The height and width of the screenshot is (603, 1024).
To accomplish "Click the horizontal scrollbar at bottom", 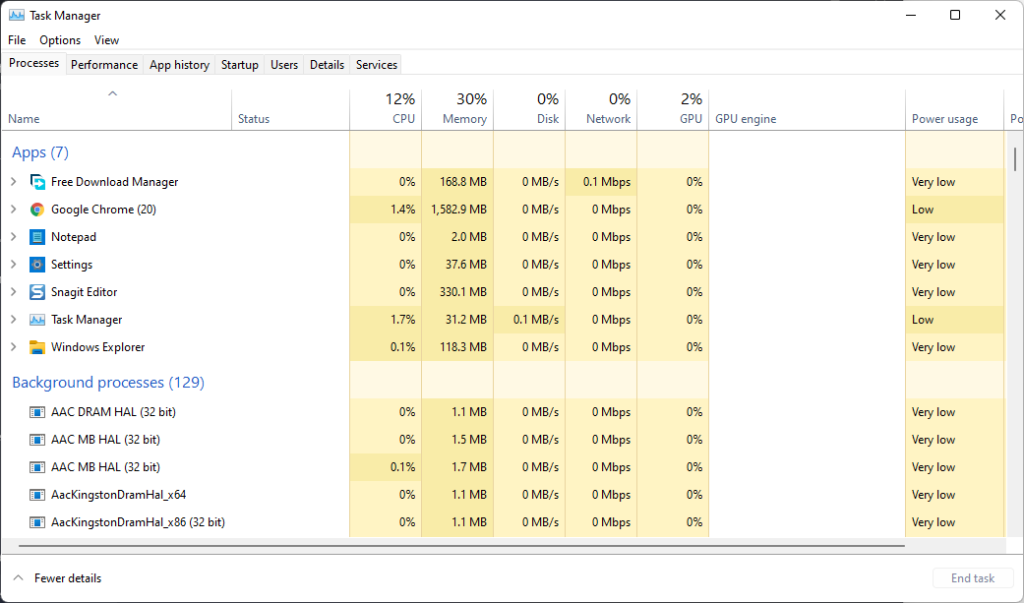I will pyautogui.click(x=462, y=545).
